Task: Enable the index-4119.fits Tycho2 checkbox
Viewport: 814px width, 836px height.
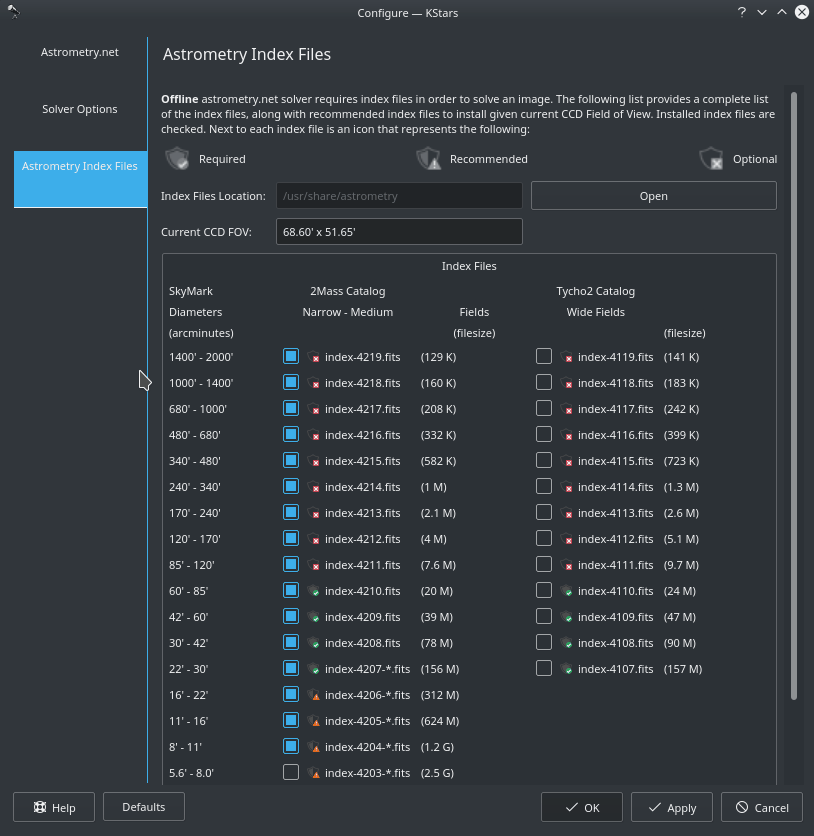Action: (544, 356)
